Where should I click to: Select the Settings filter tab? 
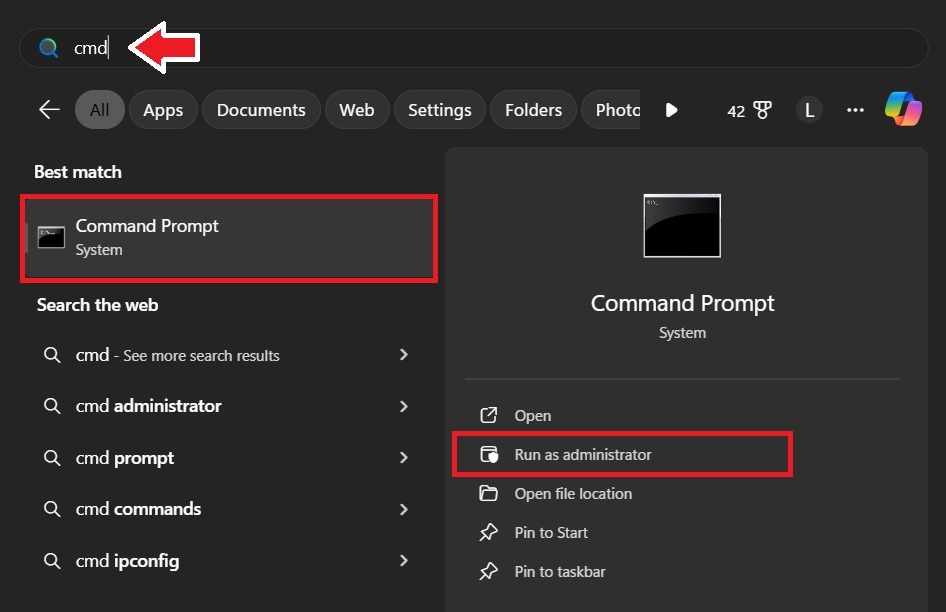(x=440, y=110)
